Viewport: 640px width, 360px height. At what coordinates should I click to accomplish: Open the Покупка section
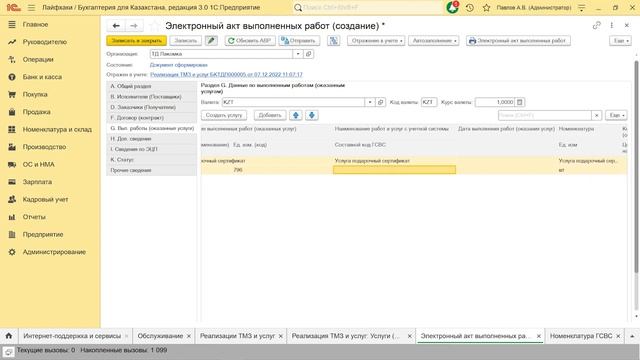tap(35, 95)
